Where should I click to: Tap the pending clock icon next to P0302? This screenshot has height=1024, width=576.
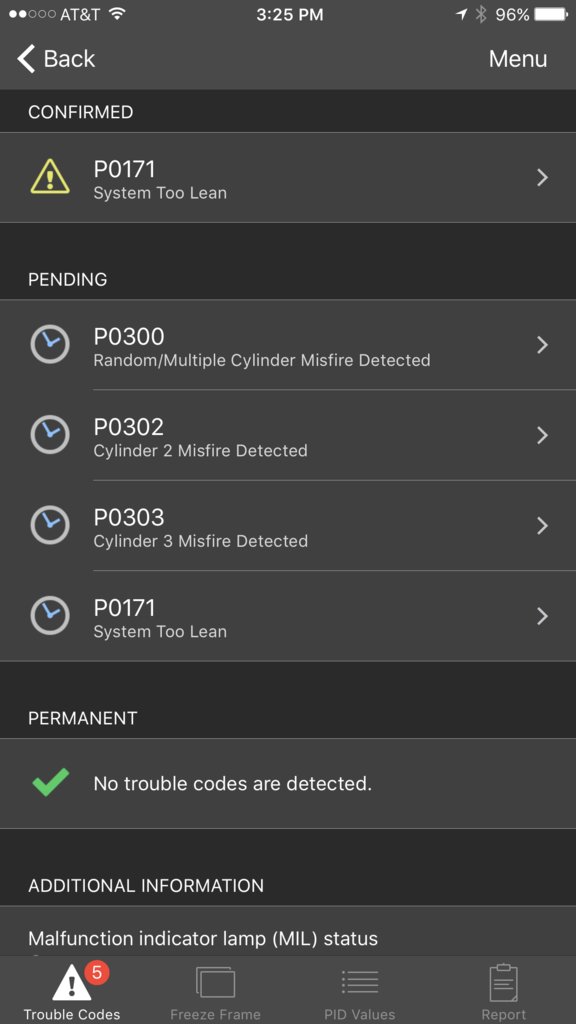click(x=50, y=435)
